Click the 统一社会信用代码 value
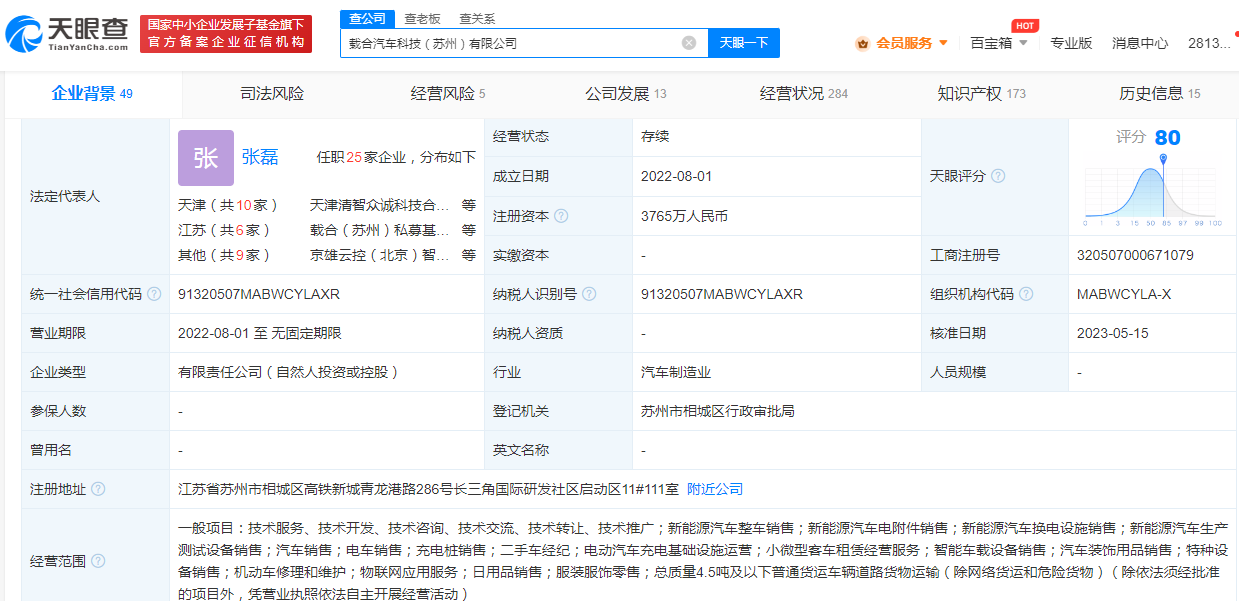This screenshot has width=1239, height=601. click(x=259, y=294)
